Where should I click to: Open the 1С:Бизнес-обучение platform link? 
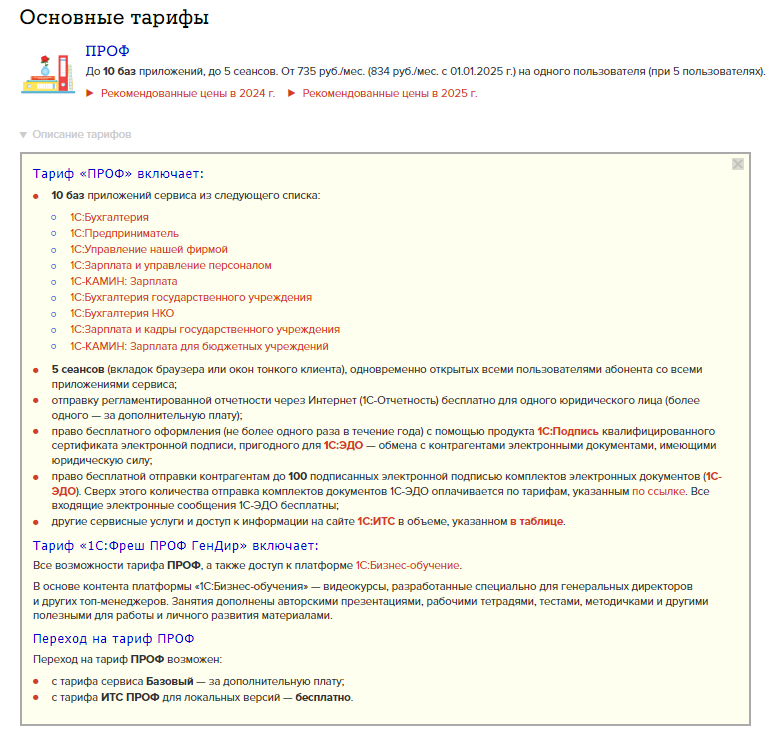point(407,565)
